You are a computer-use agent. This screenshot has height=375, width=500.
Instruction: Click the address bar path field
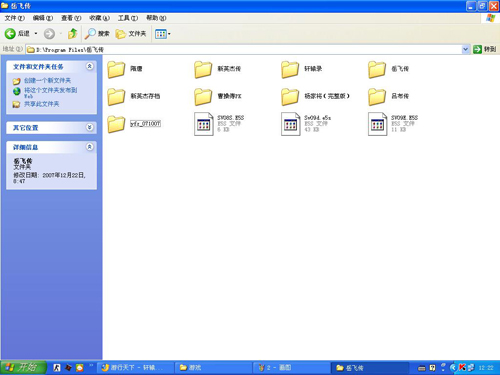(244, 49)
